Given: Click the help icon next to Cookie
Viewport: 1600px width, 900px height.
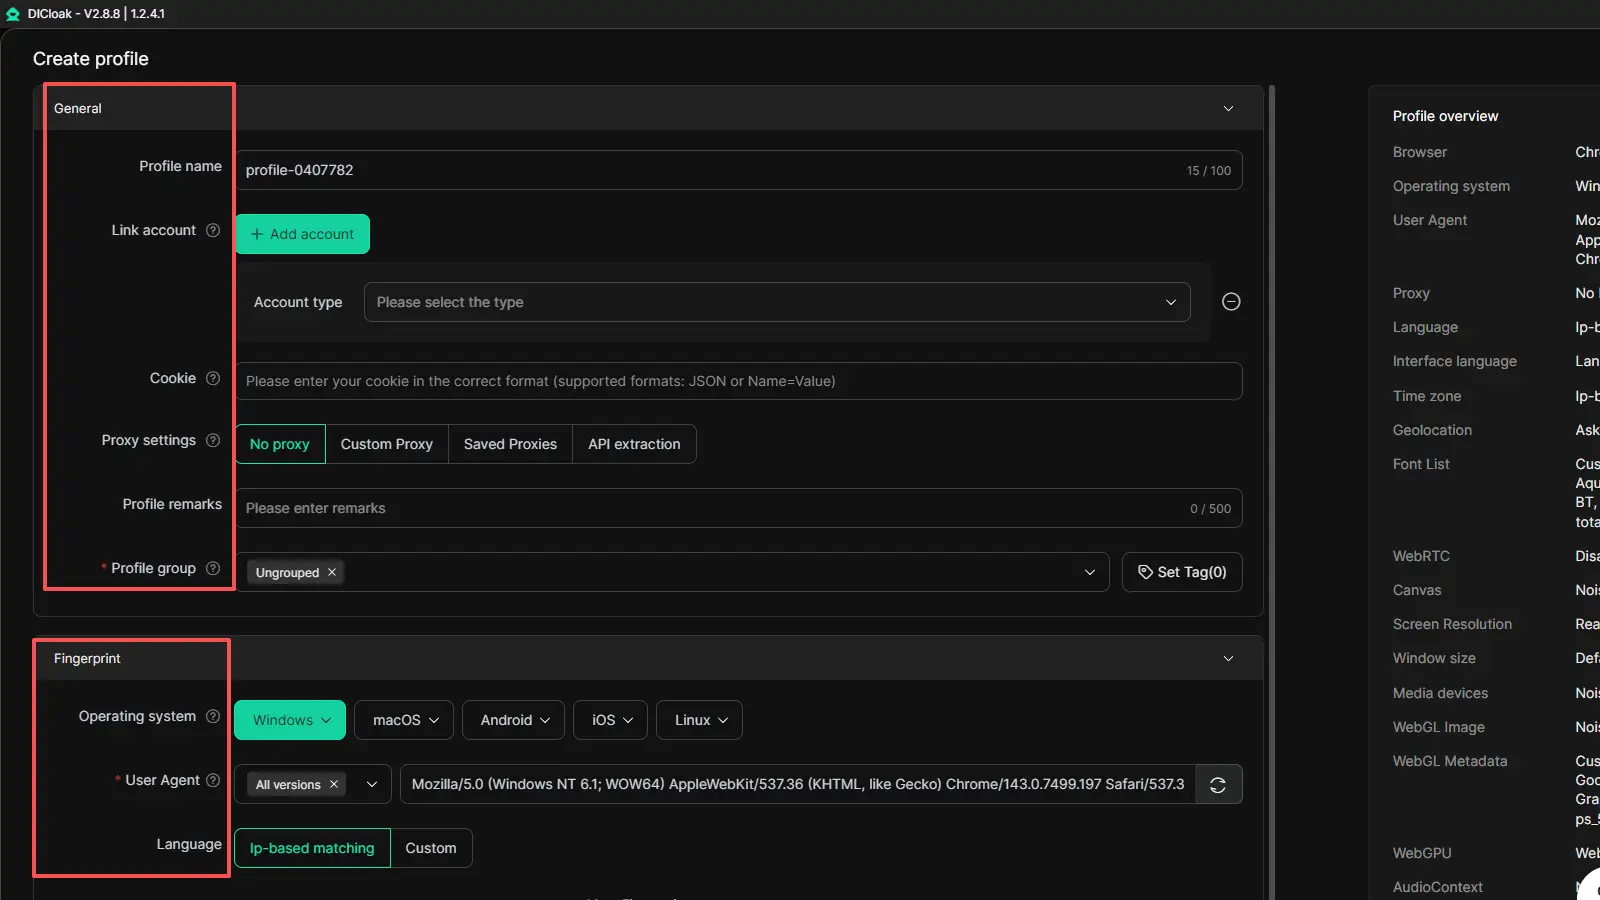Looking at the screenshot, I should click(x=213, y=378).
